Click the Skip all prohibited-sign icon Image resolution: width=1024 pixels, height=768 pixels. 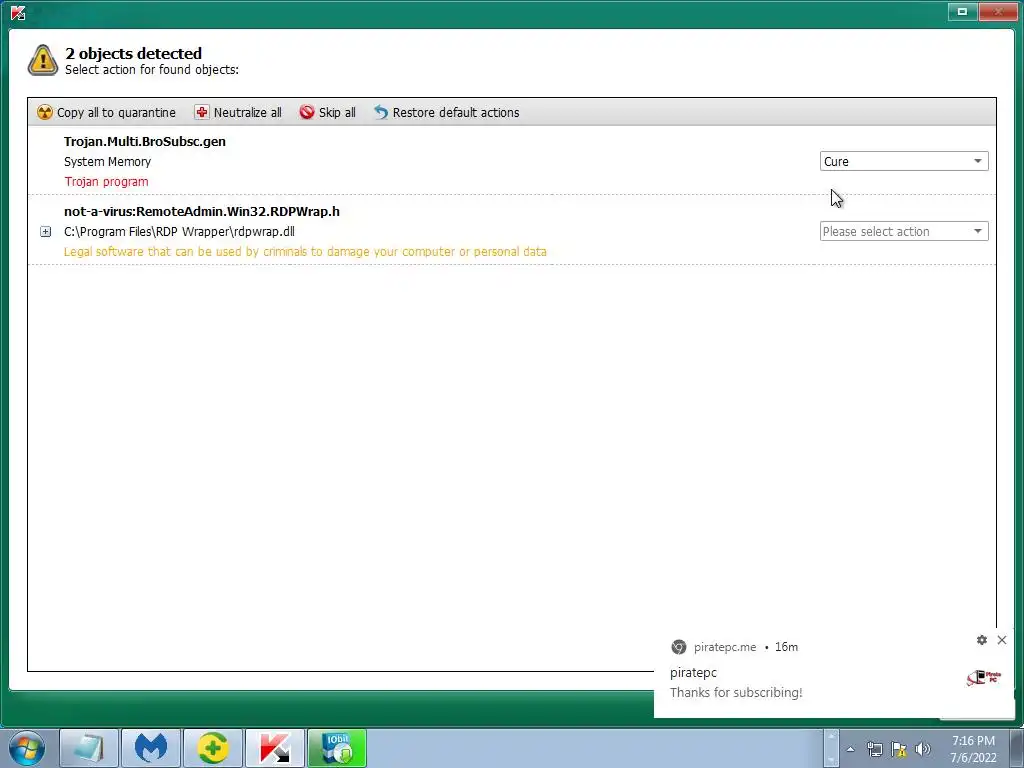(307, 112)
